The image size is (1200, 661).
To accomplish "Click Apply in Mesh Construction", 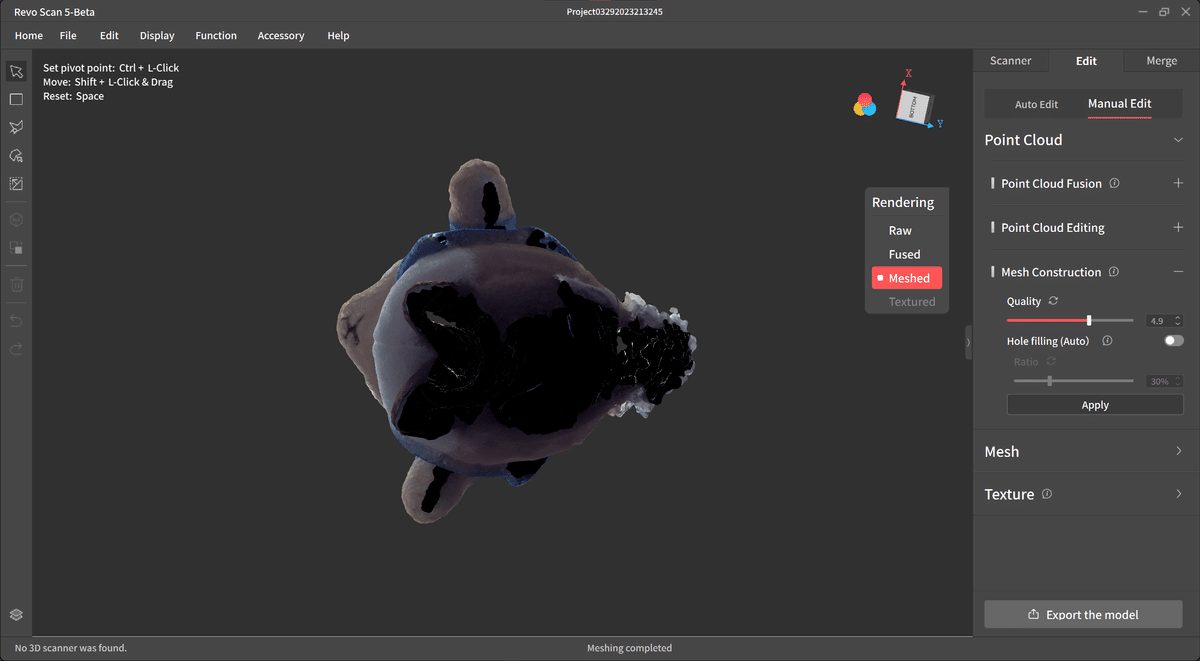I will [x=1095, y=405].
